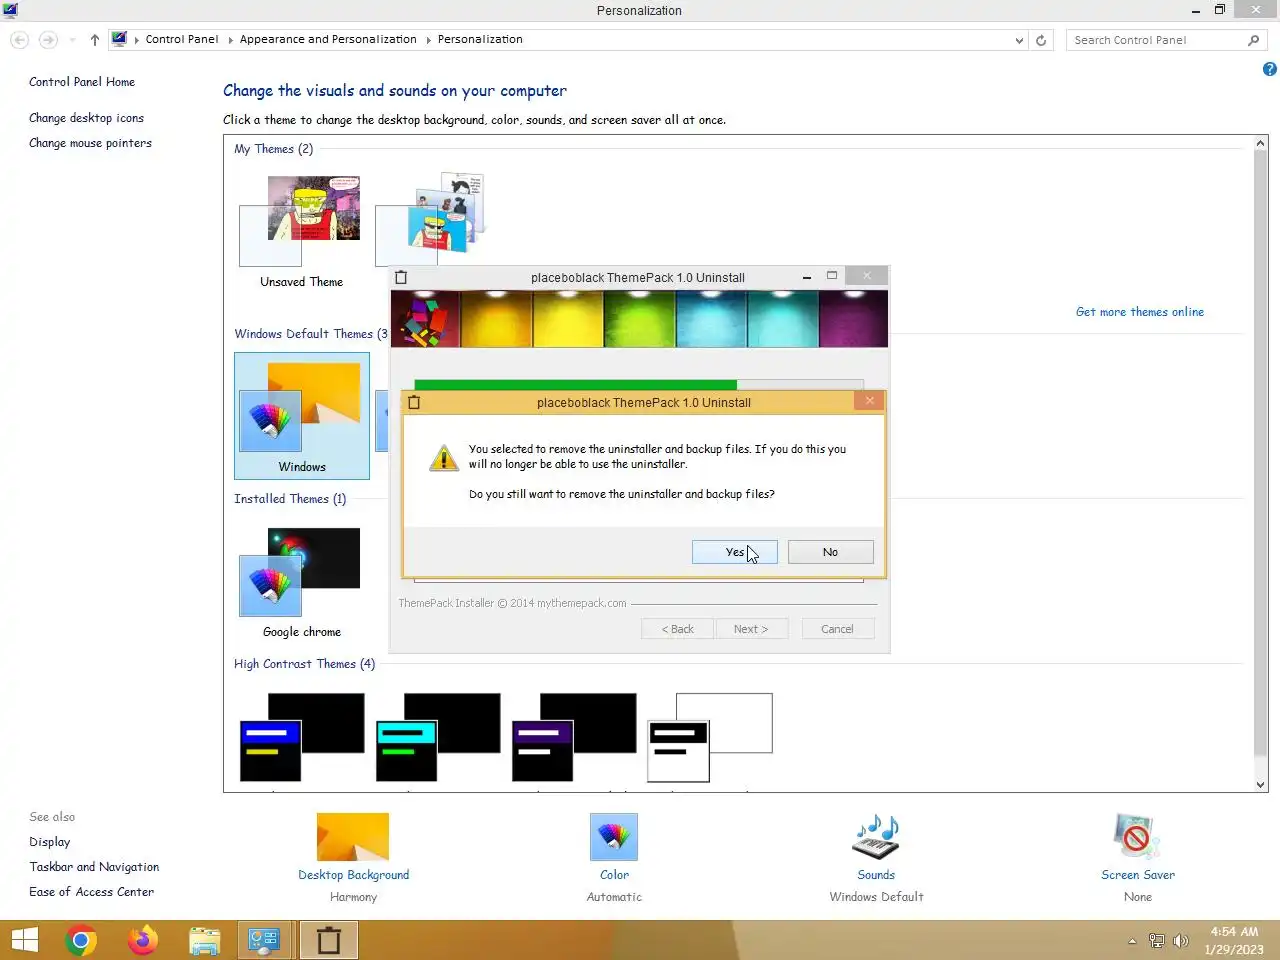The width and height of the screenshot is (1280, 960).
Task: Click the clock in system tray
Action: [x=1234, y=941]
